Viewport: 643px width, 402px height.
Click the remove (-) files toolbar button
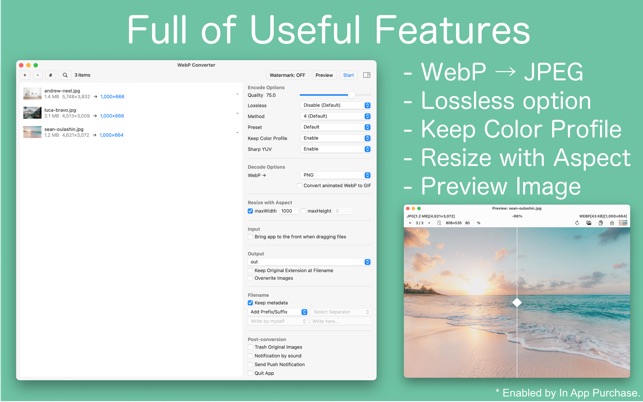pos(37,75)
